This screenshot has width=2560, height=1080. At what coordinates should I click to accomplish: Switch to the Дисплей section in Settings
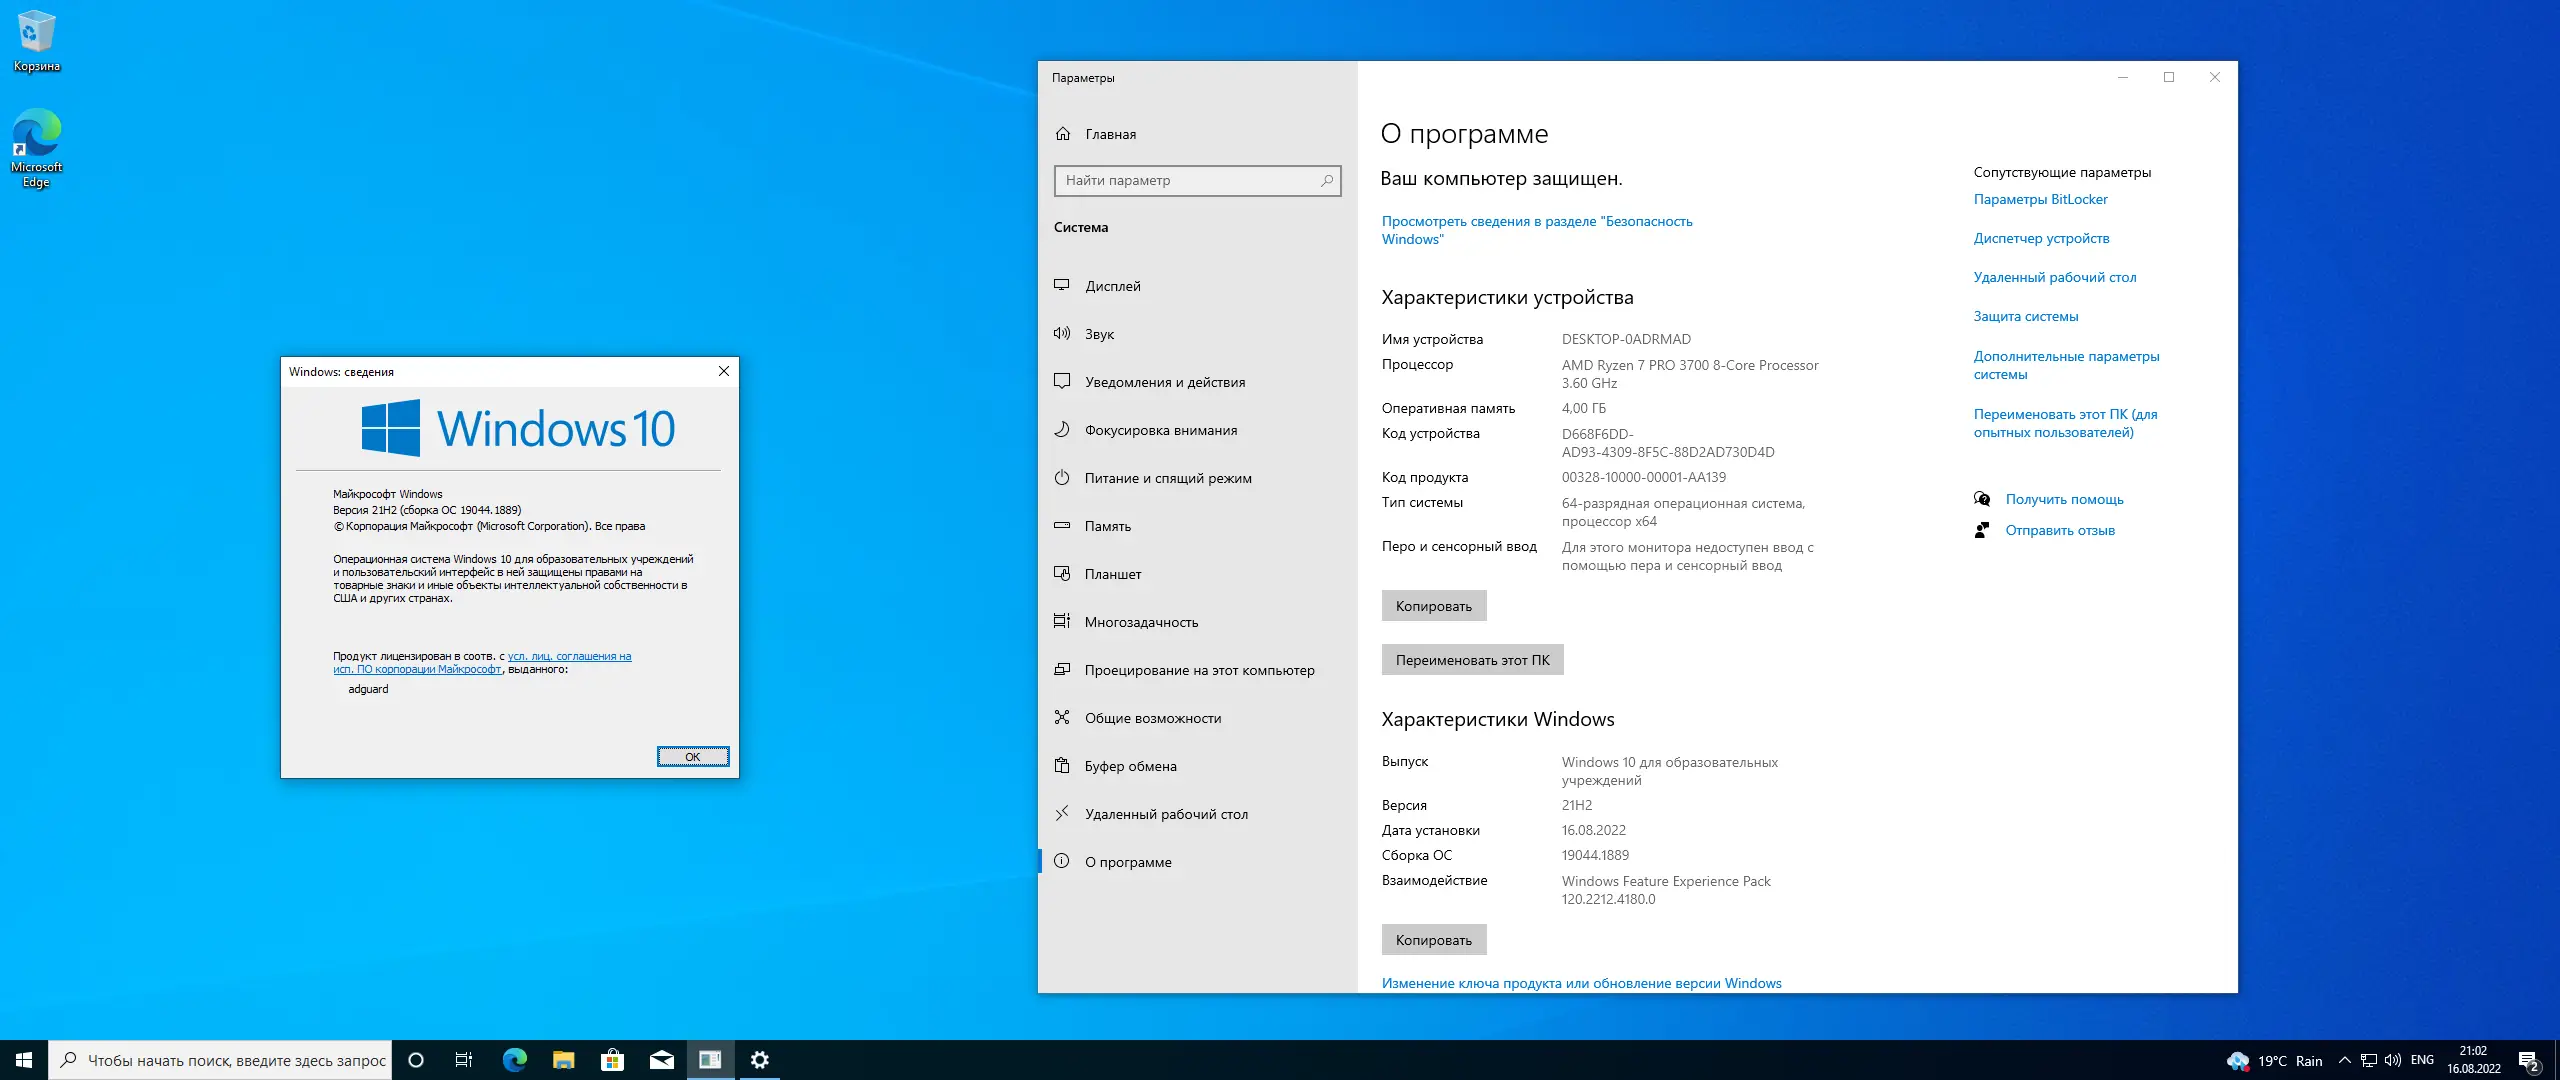[x=1113, y=285]
